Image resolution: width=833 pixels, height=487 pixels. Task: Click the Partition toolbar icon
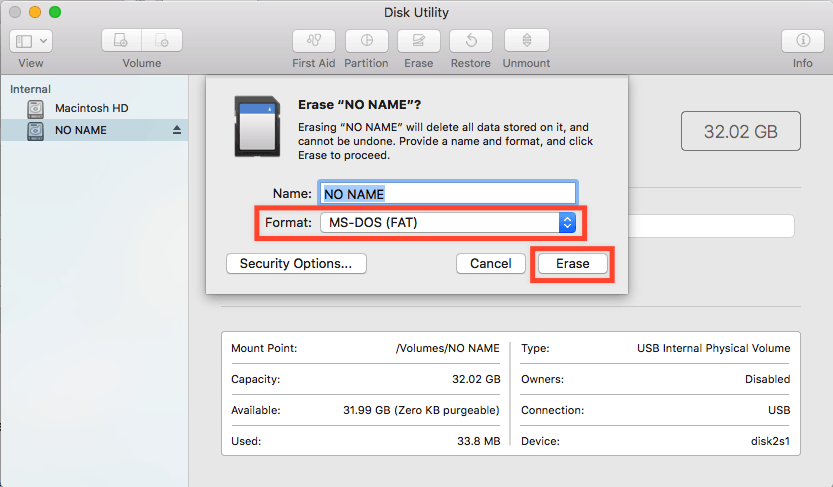click(367, 41)
